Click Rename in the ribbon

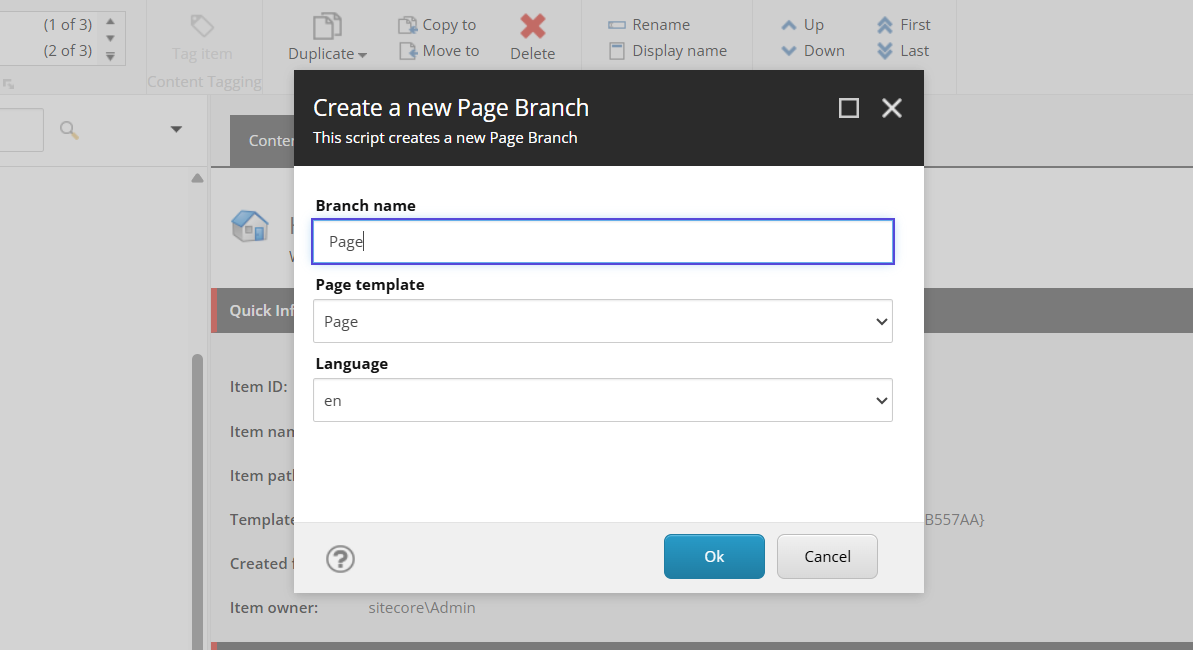pos(649,25)
